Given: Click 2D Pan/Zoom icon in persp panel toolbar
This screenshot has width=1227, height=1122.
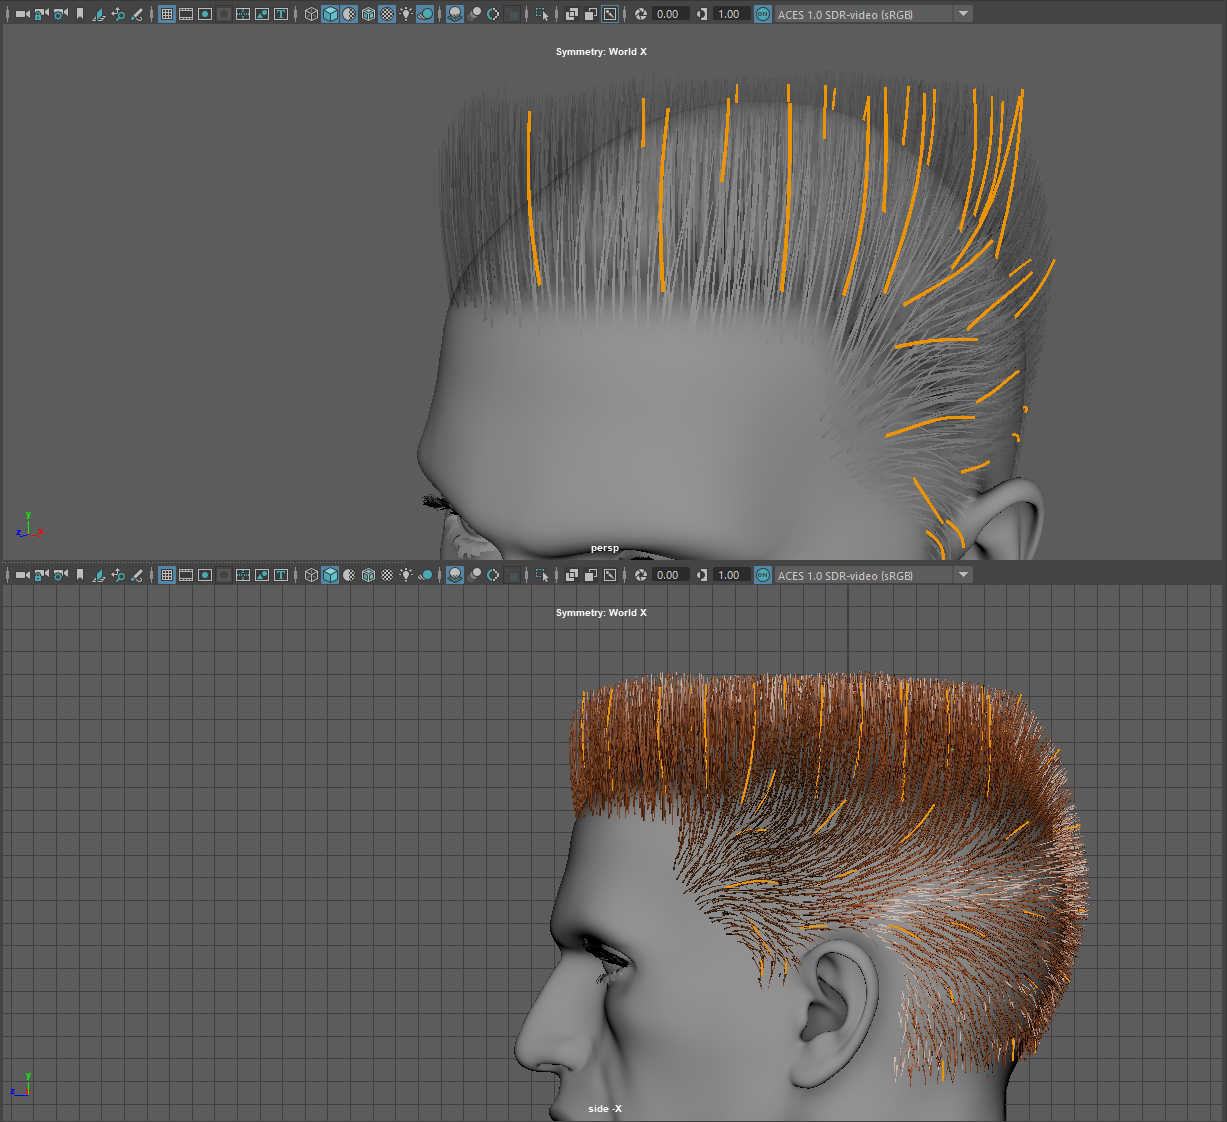Looking at the screenshot, I should (118, 14).
